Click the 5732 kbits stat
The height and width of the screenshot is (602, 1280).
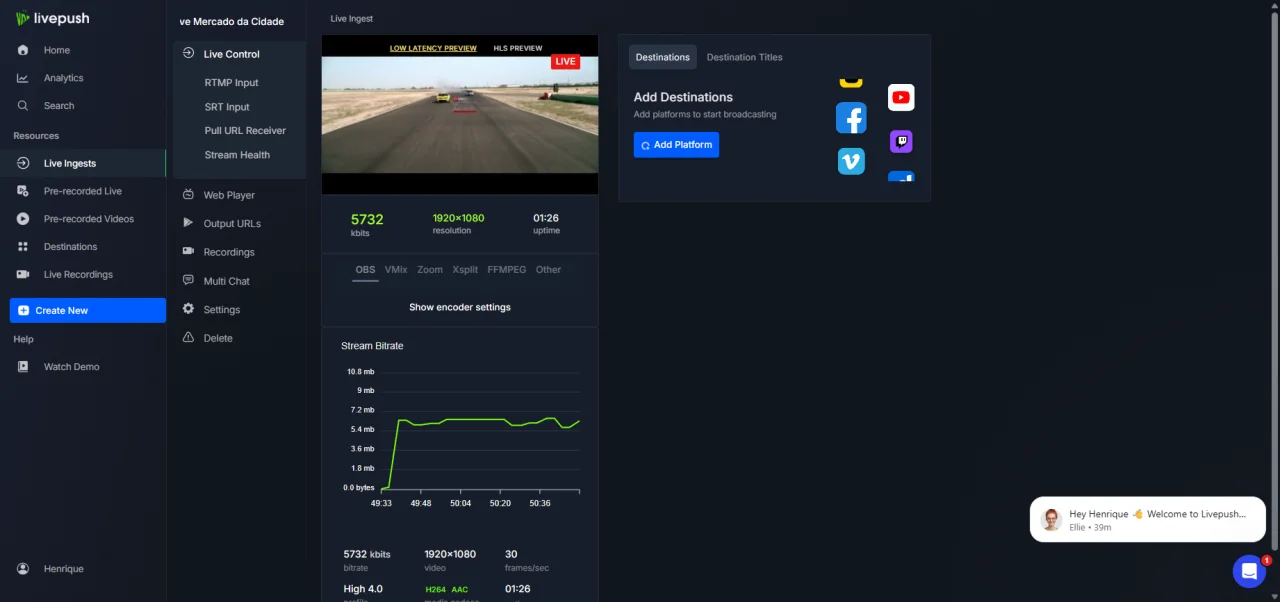(x=367, y=224)
